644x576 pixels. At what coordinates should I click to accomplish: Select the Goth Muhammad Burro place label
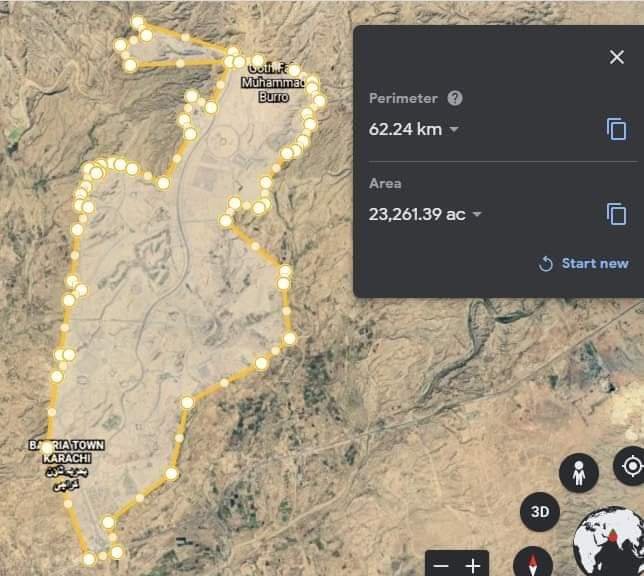(x=274, y=83)
